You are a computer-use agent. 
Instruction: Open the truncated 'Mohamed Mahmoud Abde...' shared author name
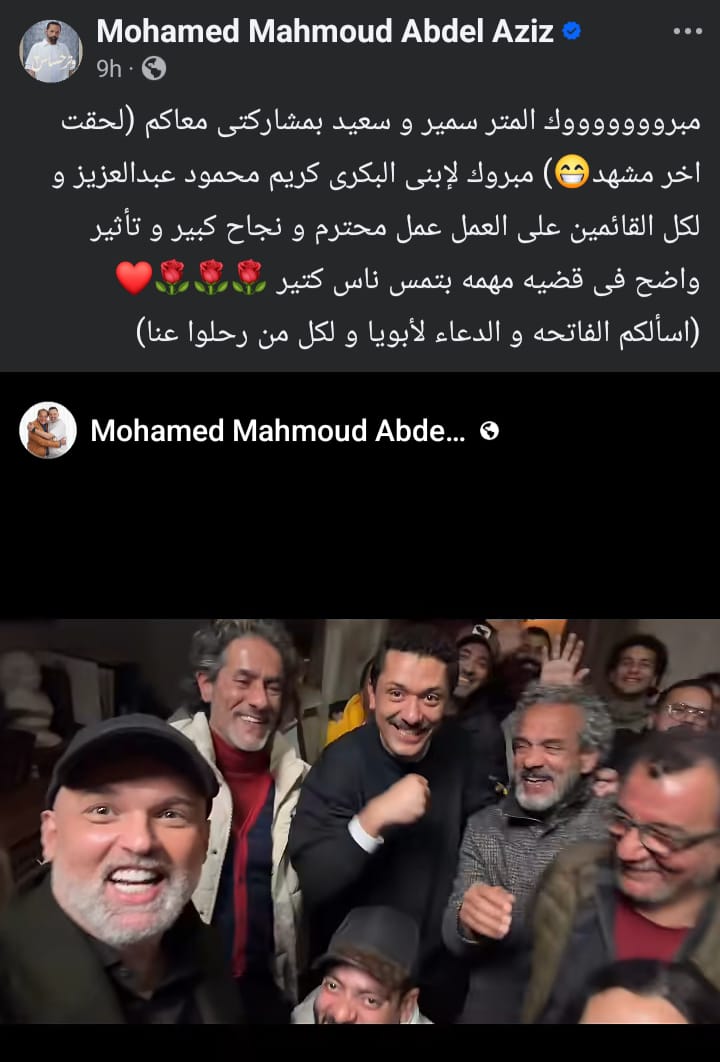coord(278,431)
